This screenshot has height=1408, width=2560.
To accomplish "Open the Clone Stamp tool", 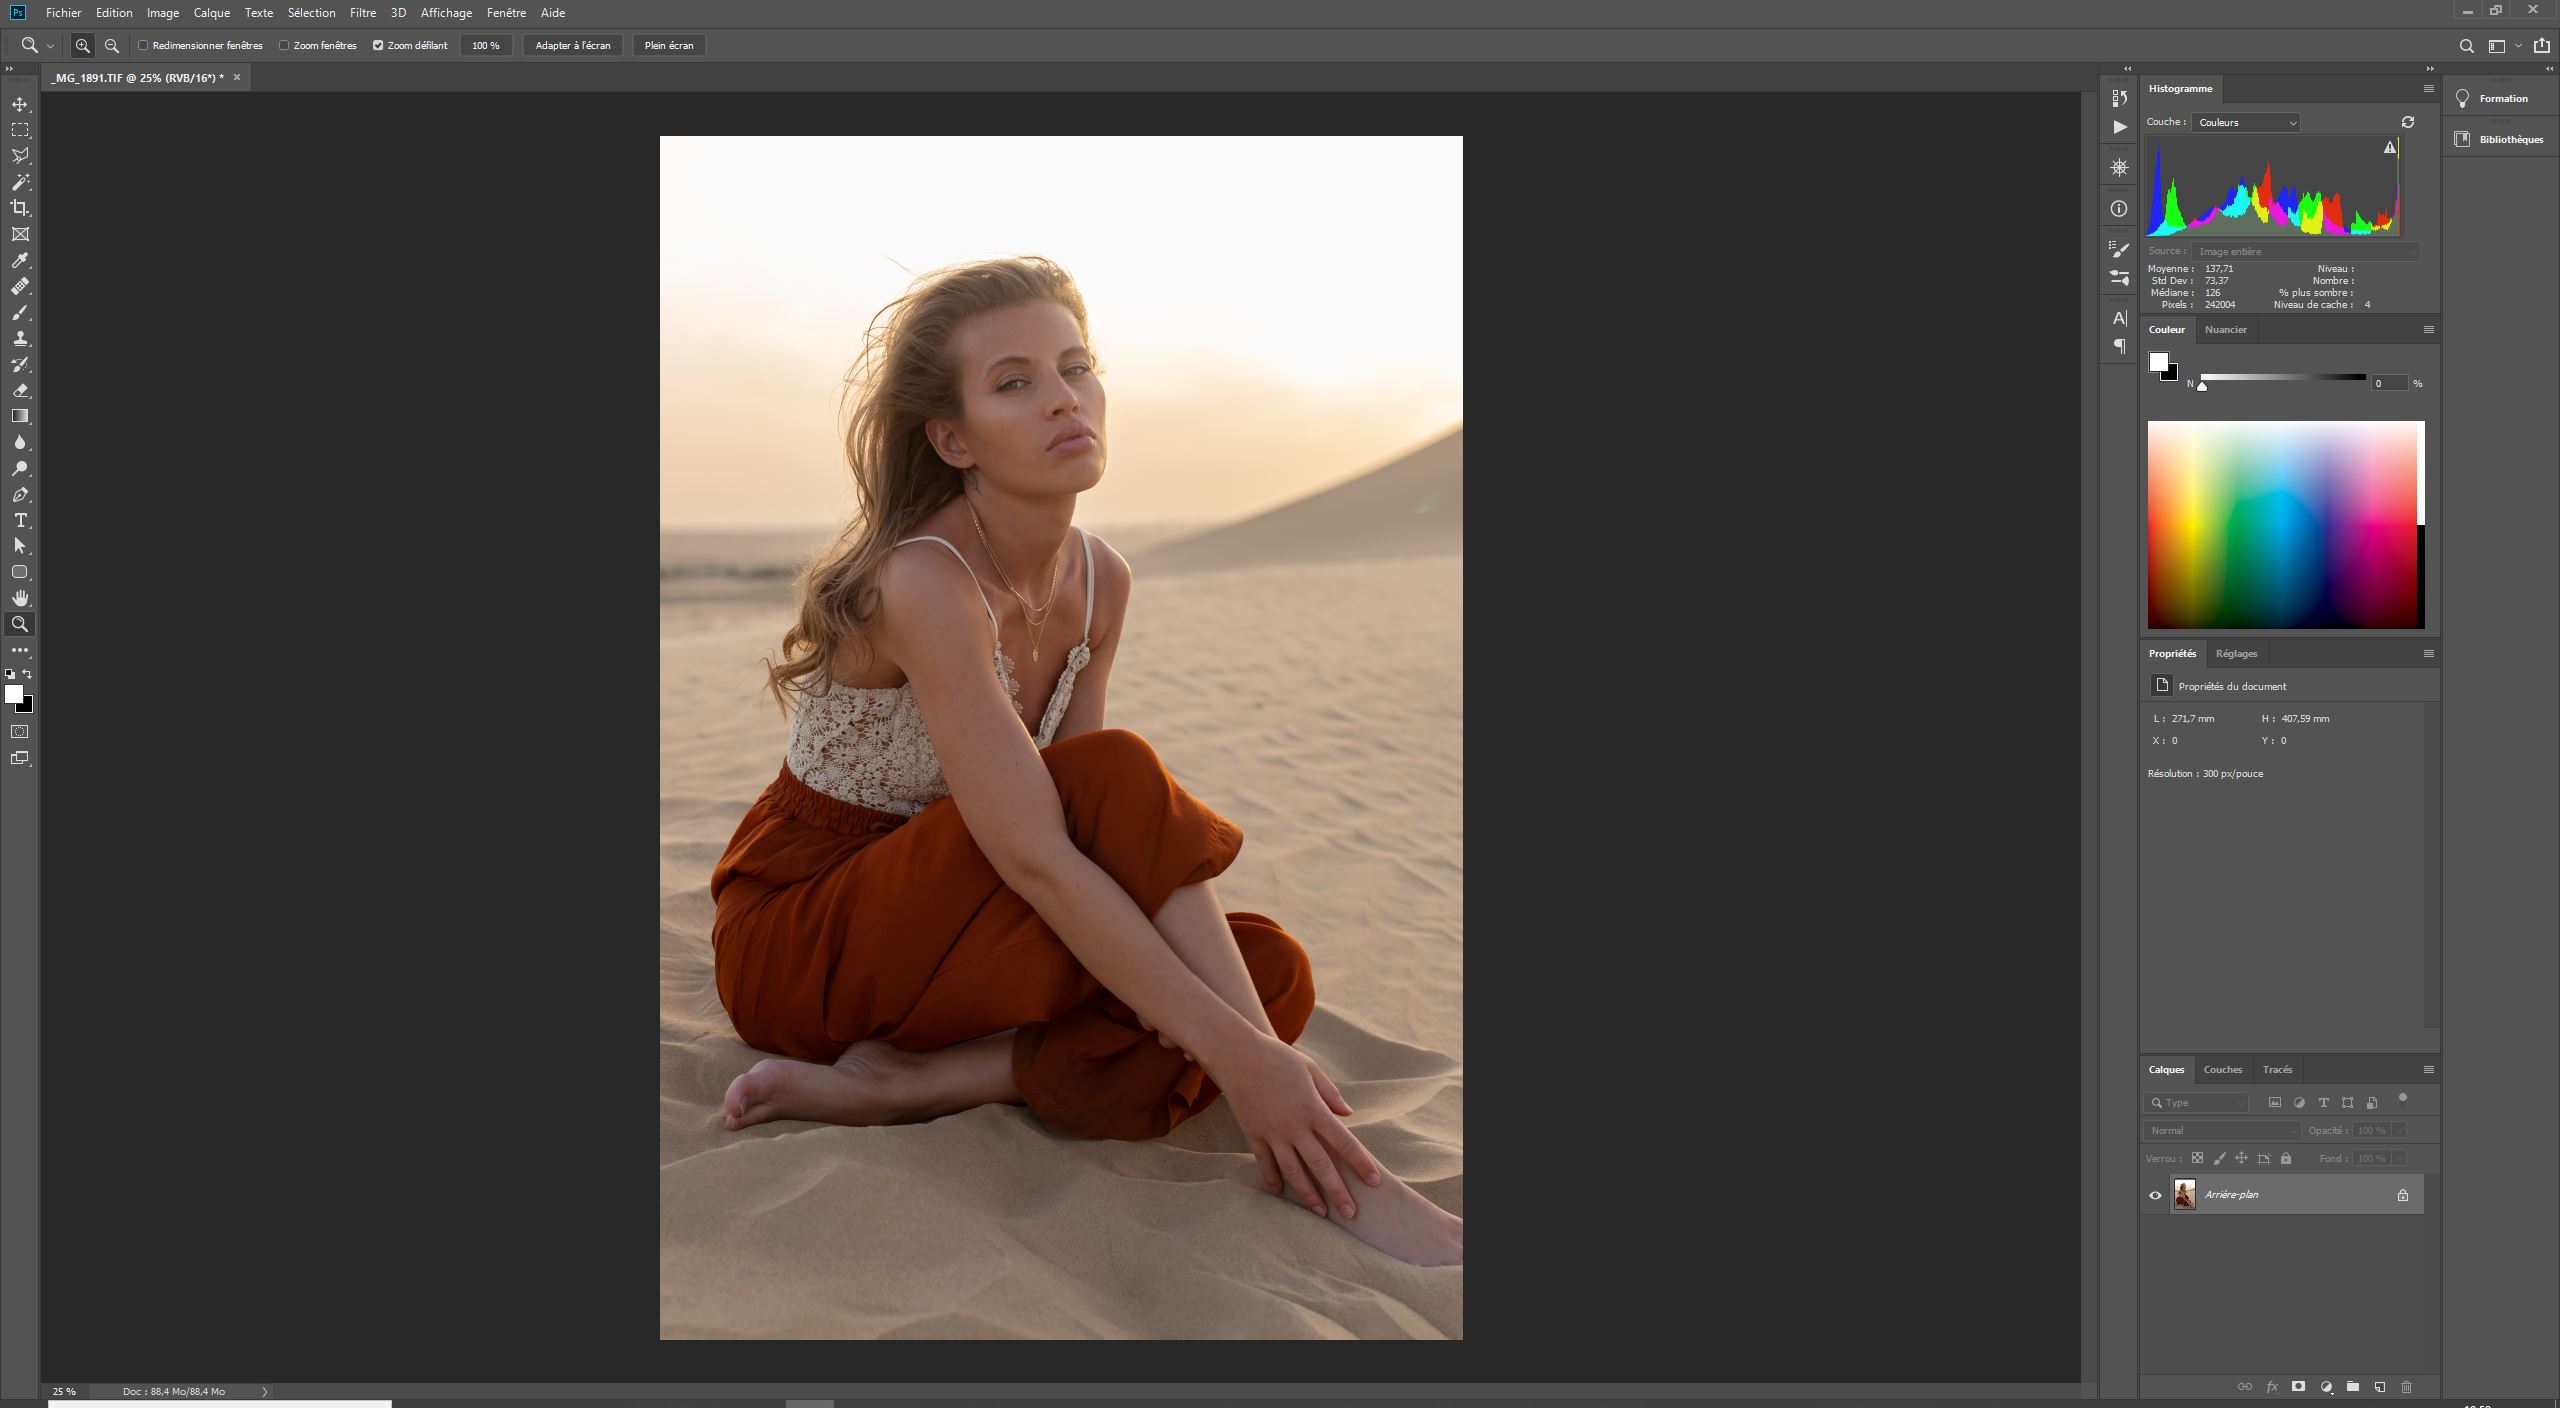I will point(20,338).
